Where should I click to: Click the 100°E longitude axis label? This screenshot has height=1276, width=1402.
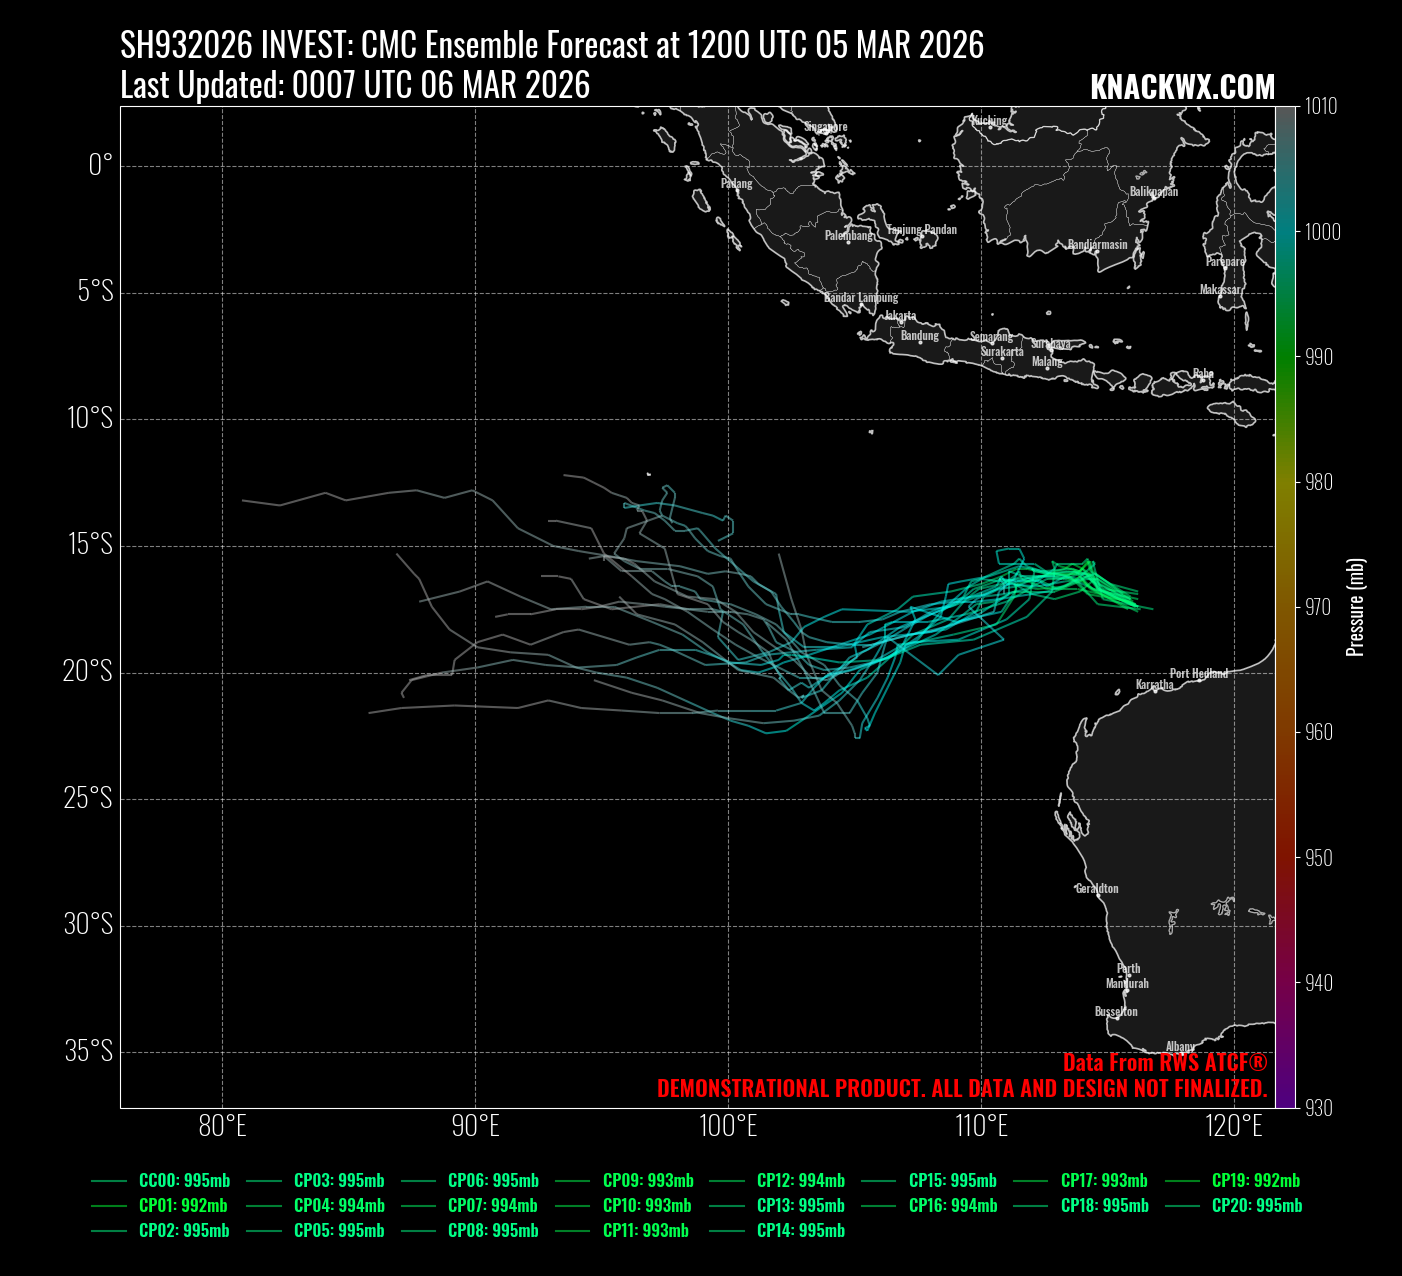click(728, 1127)
